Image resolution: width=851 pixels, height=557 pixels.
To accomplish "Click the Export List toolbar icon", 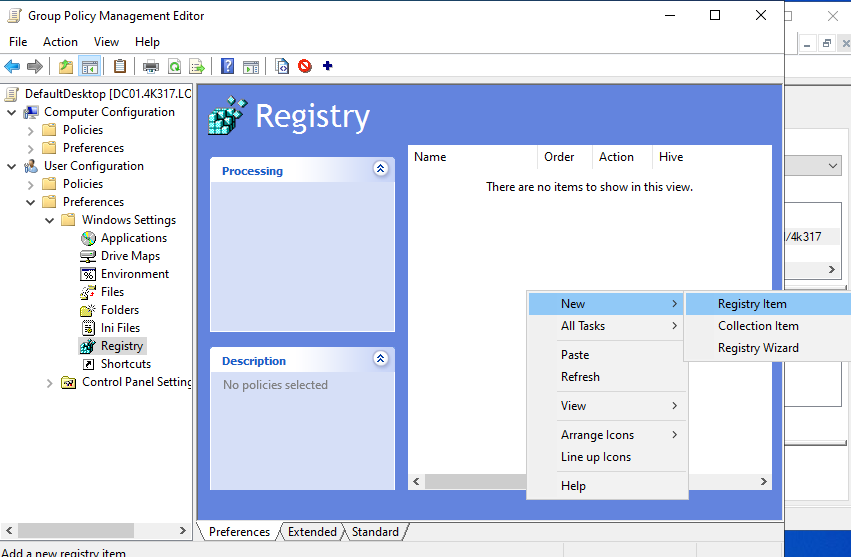I will [x=197, y=67].
